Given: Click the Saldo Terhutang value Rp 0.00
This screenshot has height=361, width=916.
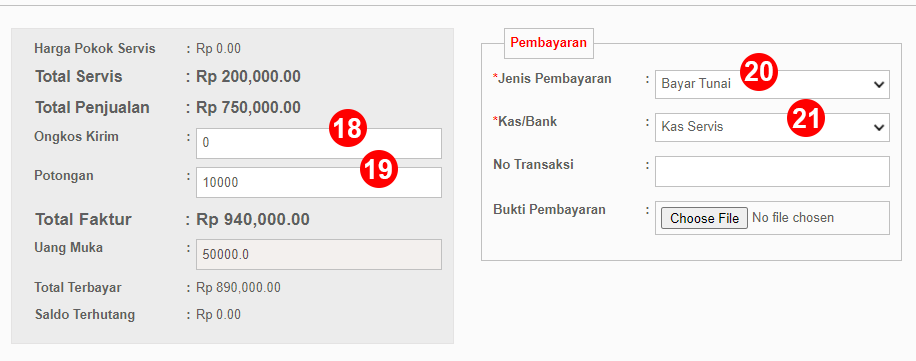Looking at the screenshot, I should 218,315.
